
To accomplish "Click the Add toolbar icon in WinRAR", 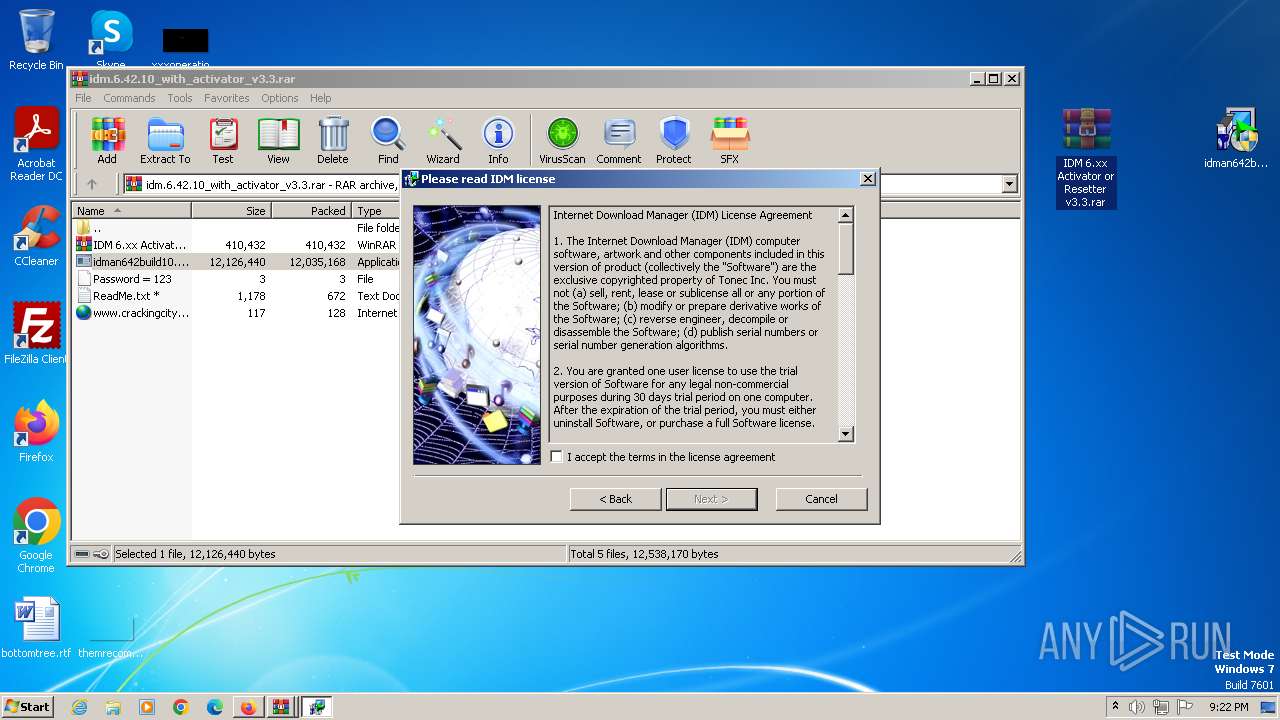I will (107, 140).
